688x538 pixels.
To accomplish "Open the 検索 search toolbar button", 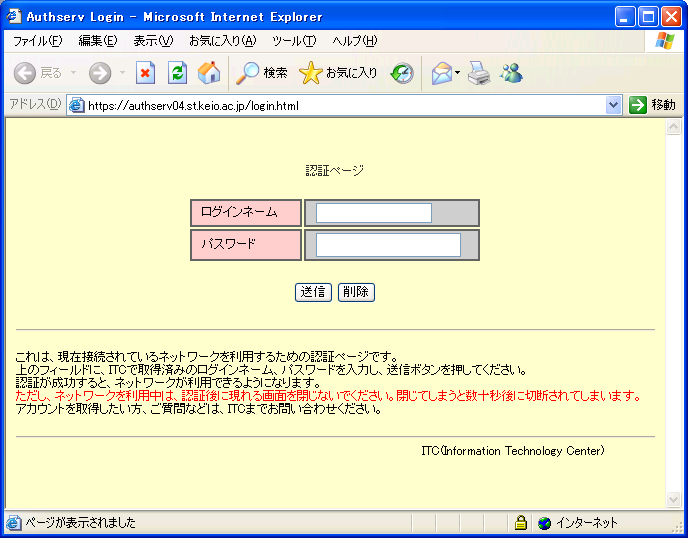I will point(262,73).
